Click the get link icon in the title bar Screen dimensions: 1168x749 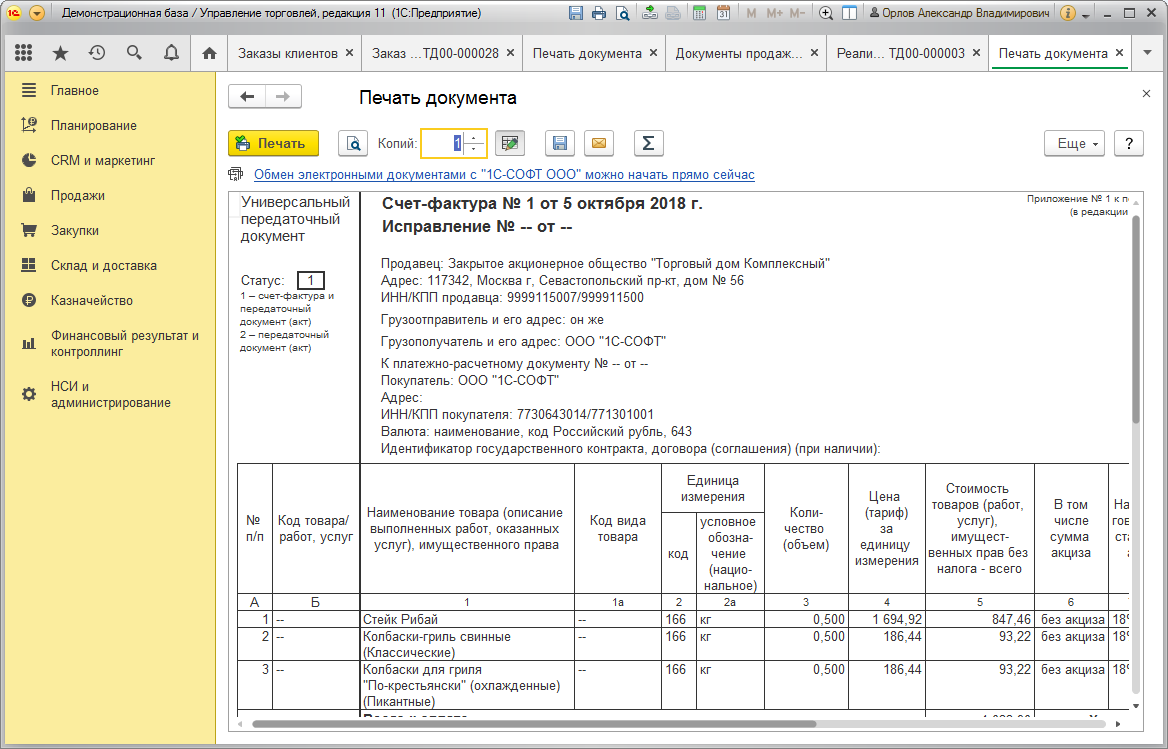click(x=650, y=13)
